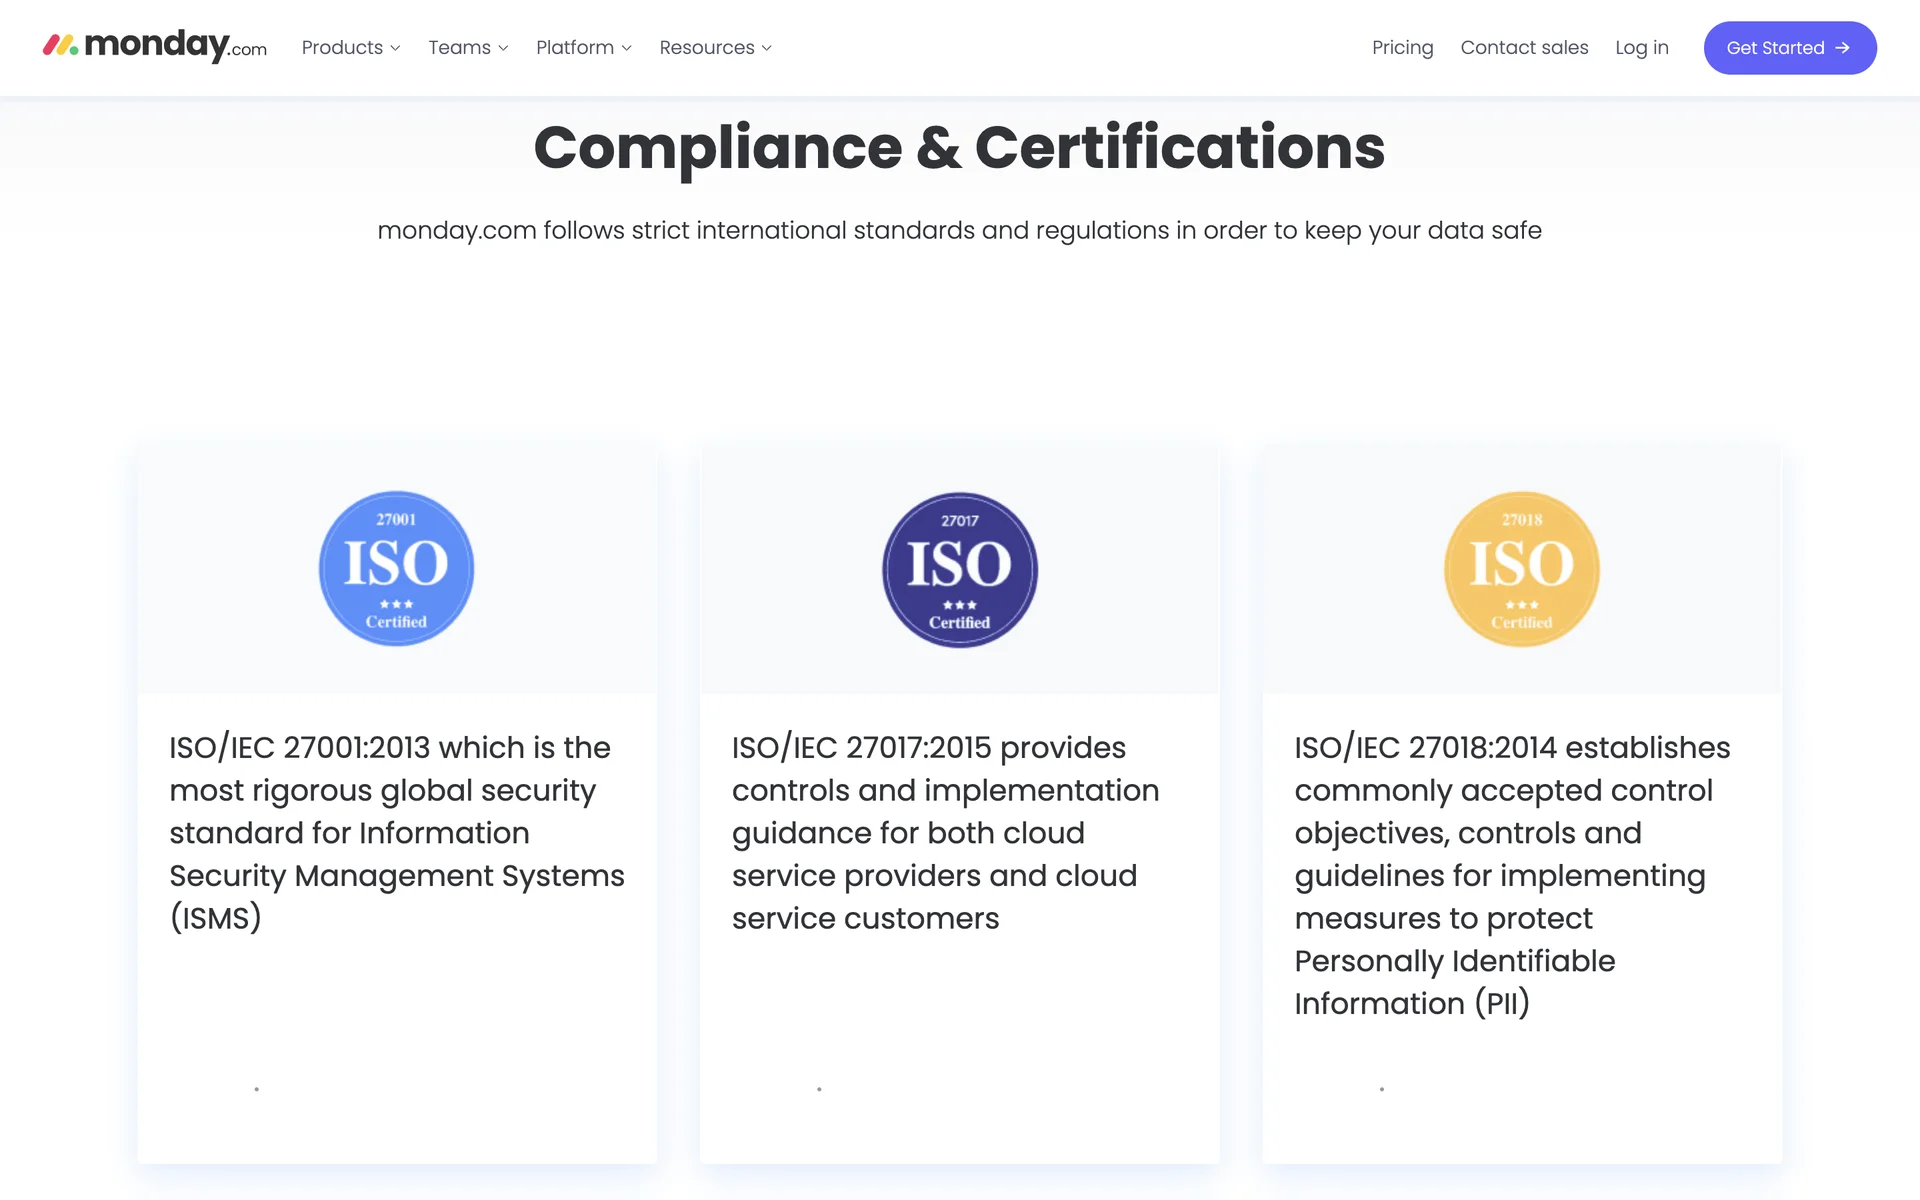1920x1200 pixels.
Task: Click the ISO/IEC 27001:2013 description text
Action: (x=396, y=832)
